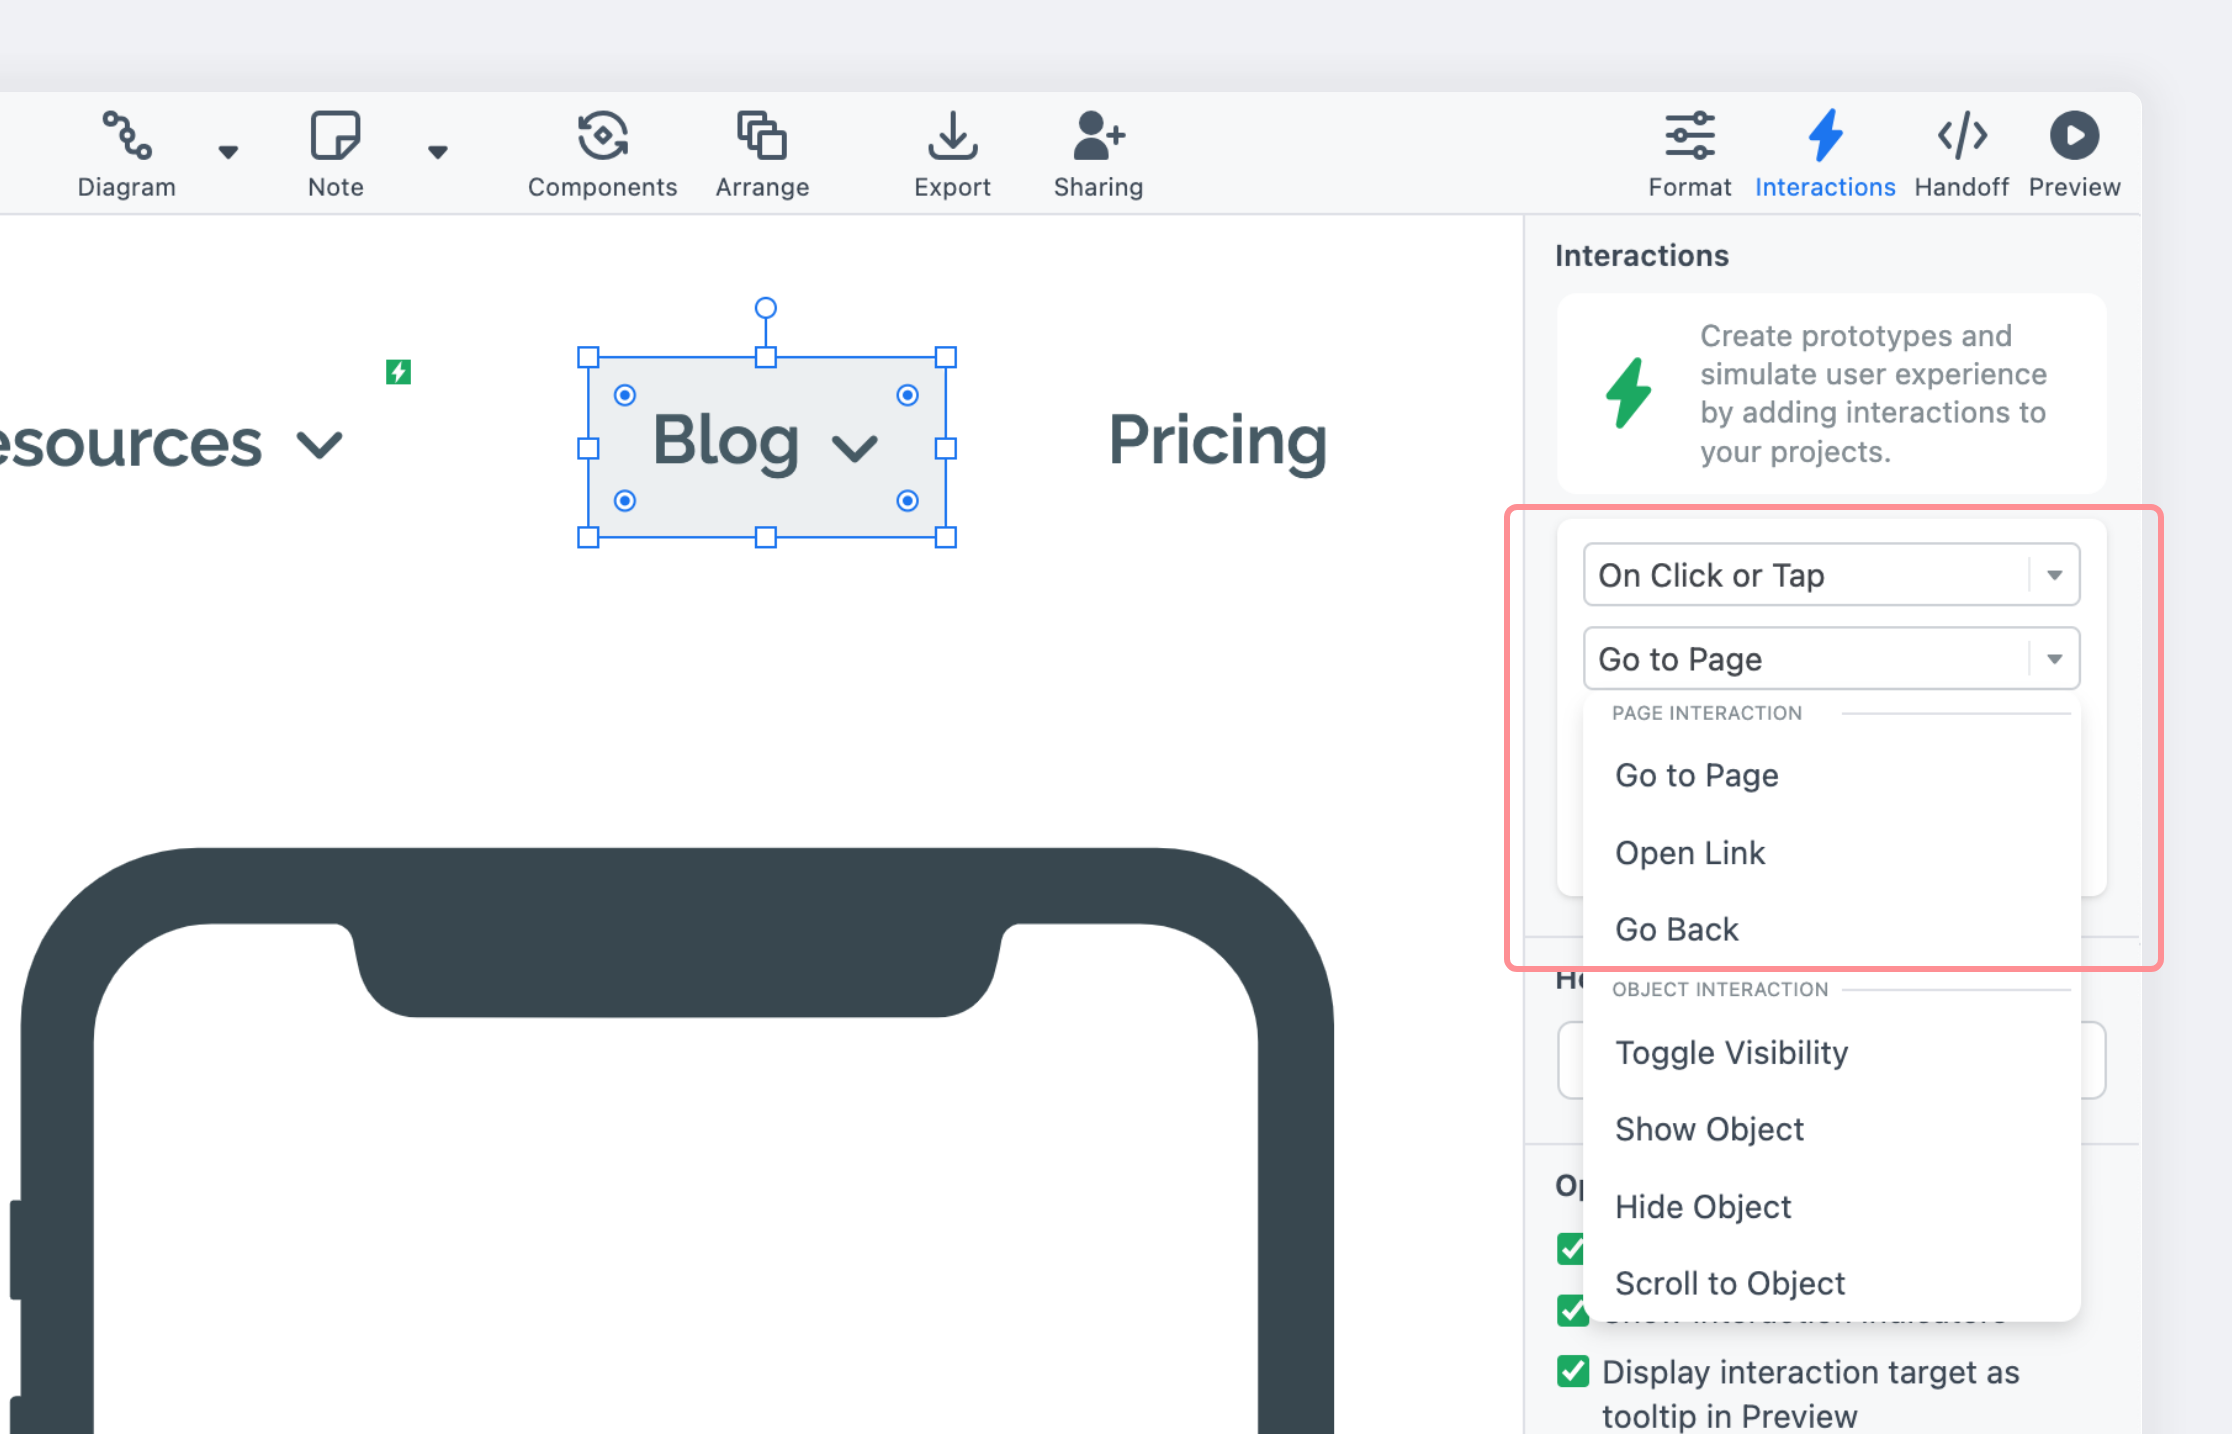
Task: Choose Go Back page interaction
Action: coord(1677,929)
